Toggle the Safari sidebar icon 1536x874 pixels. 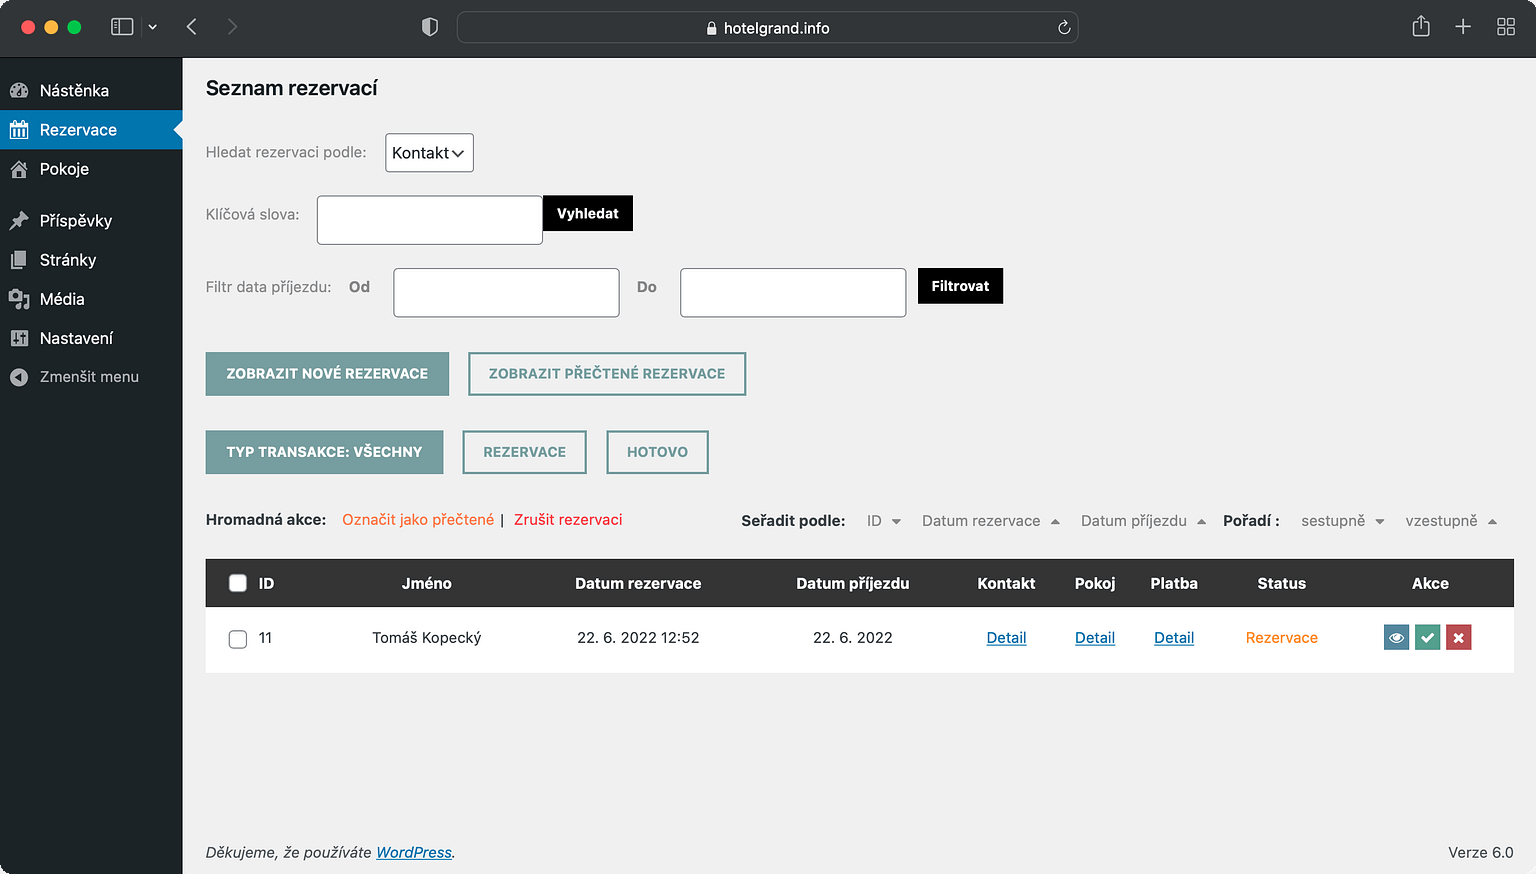tap(122, 27)
